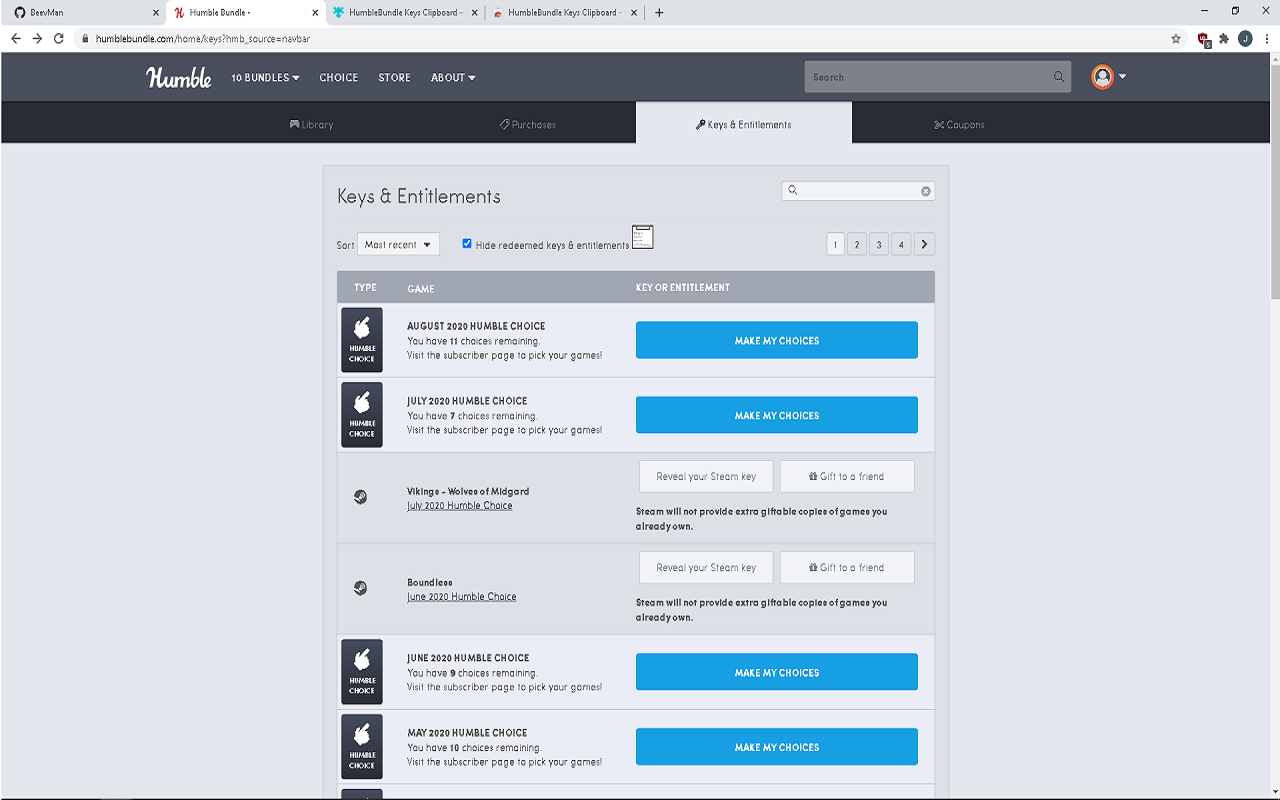The image size is (1280, 800).
Task: Switch to the Purchases tab
Action: (x=527, y=123)
